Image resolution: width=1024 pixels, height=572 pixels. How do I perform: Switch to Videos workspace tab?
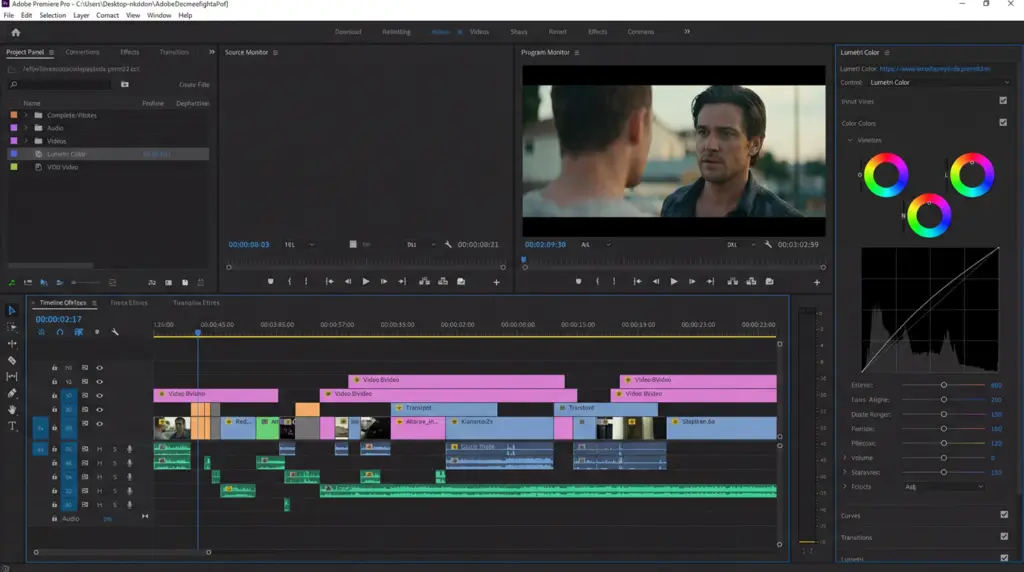coord(479,32)
